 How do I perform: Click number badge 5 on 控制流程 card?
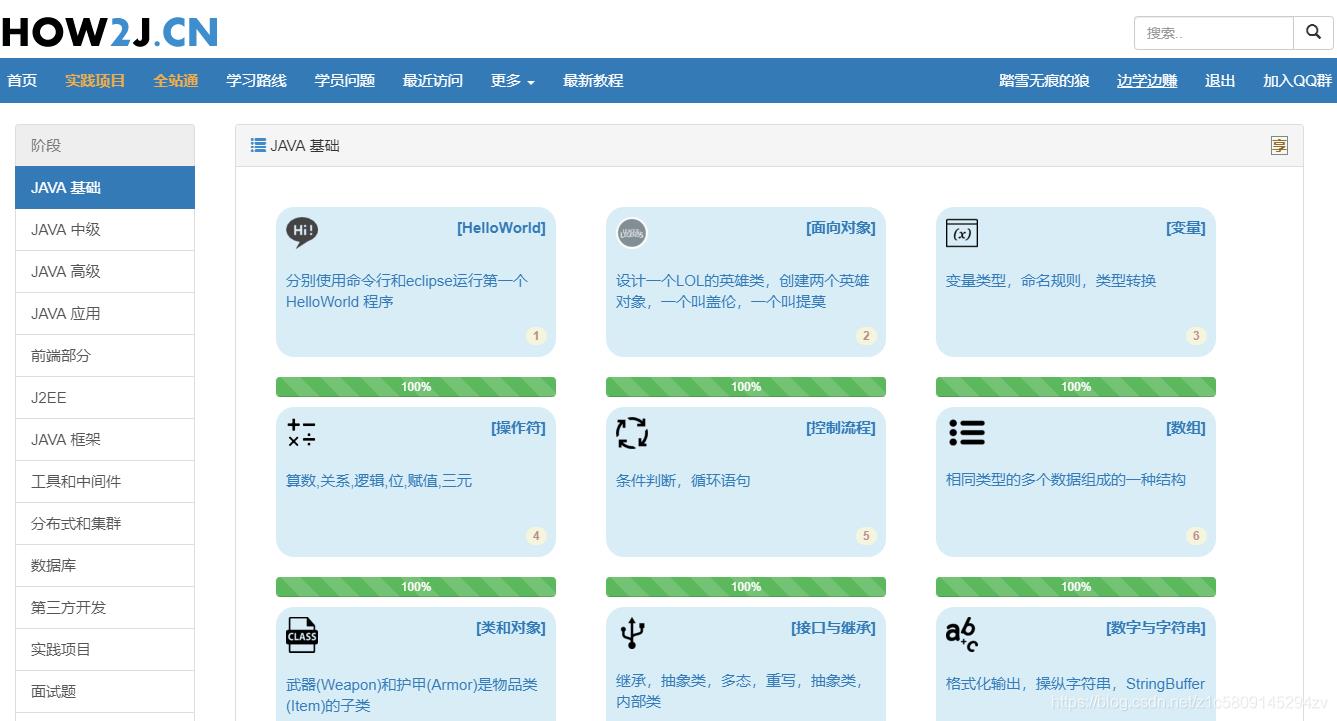tap(866, 536)
